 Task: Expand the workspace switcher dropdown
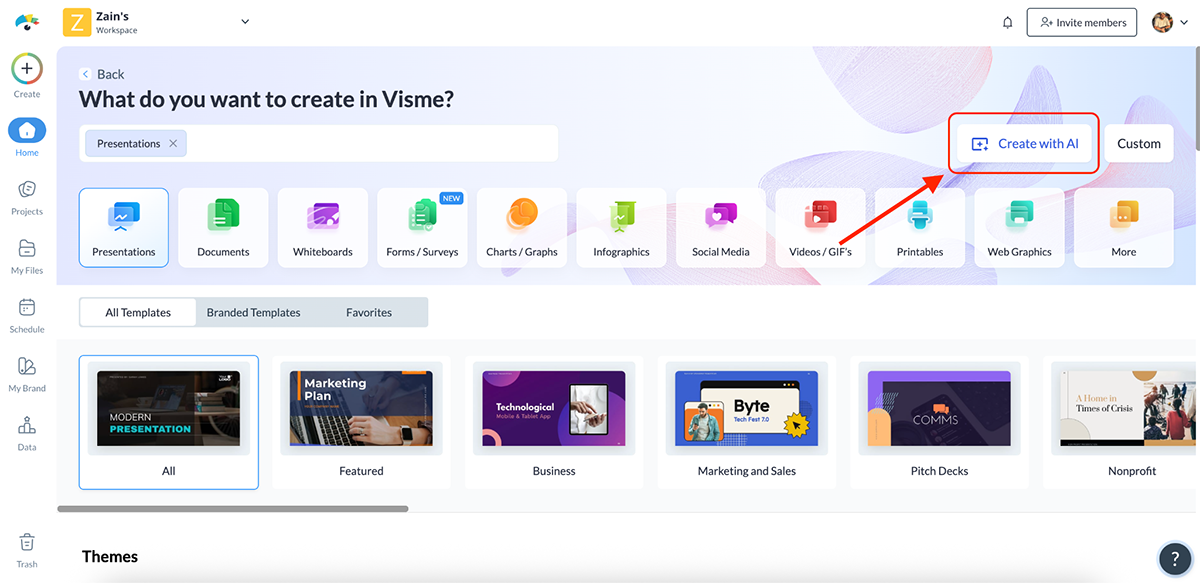coord(244,21)
